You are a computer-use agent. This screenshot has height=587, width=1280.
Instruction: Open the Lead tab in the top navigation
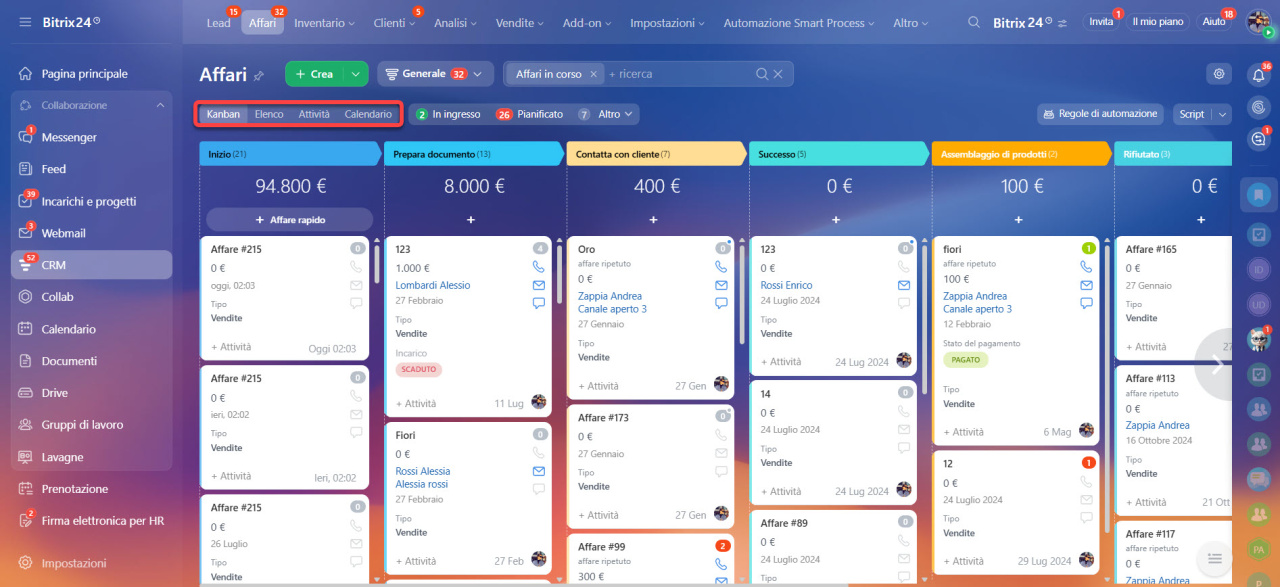click(x=218, y=22)
